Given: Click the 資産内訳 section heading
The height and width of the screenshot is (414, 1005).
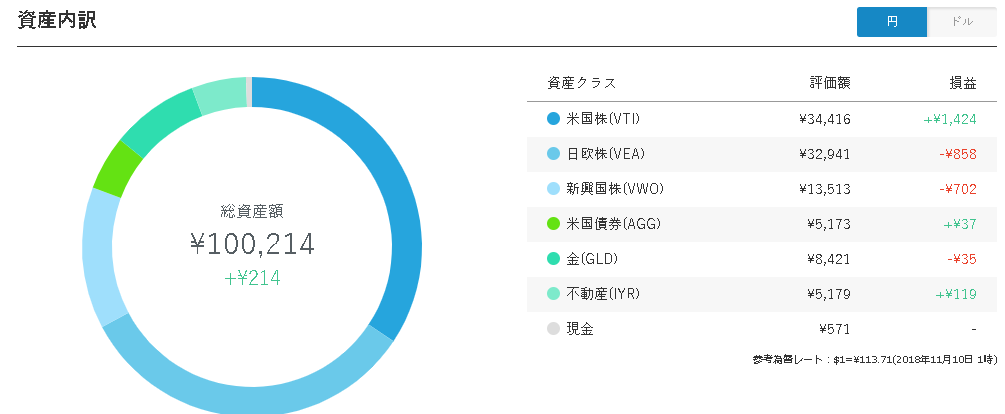Looking at the screenshot, I should click(56, 21).
